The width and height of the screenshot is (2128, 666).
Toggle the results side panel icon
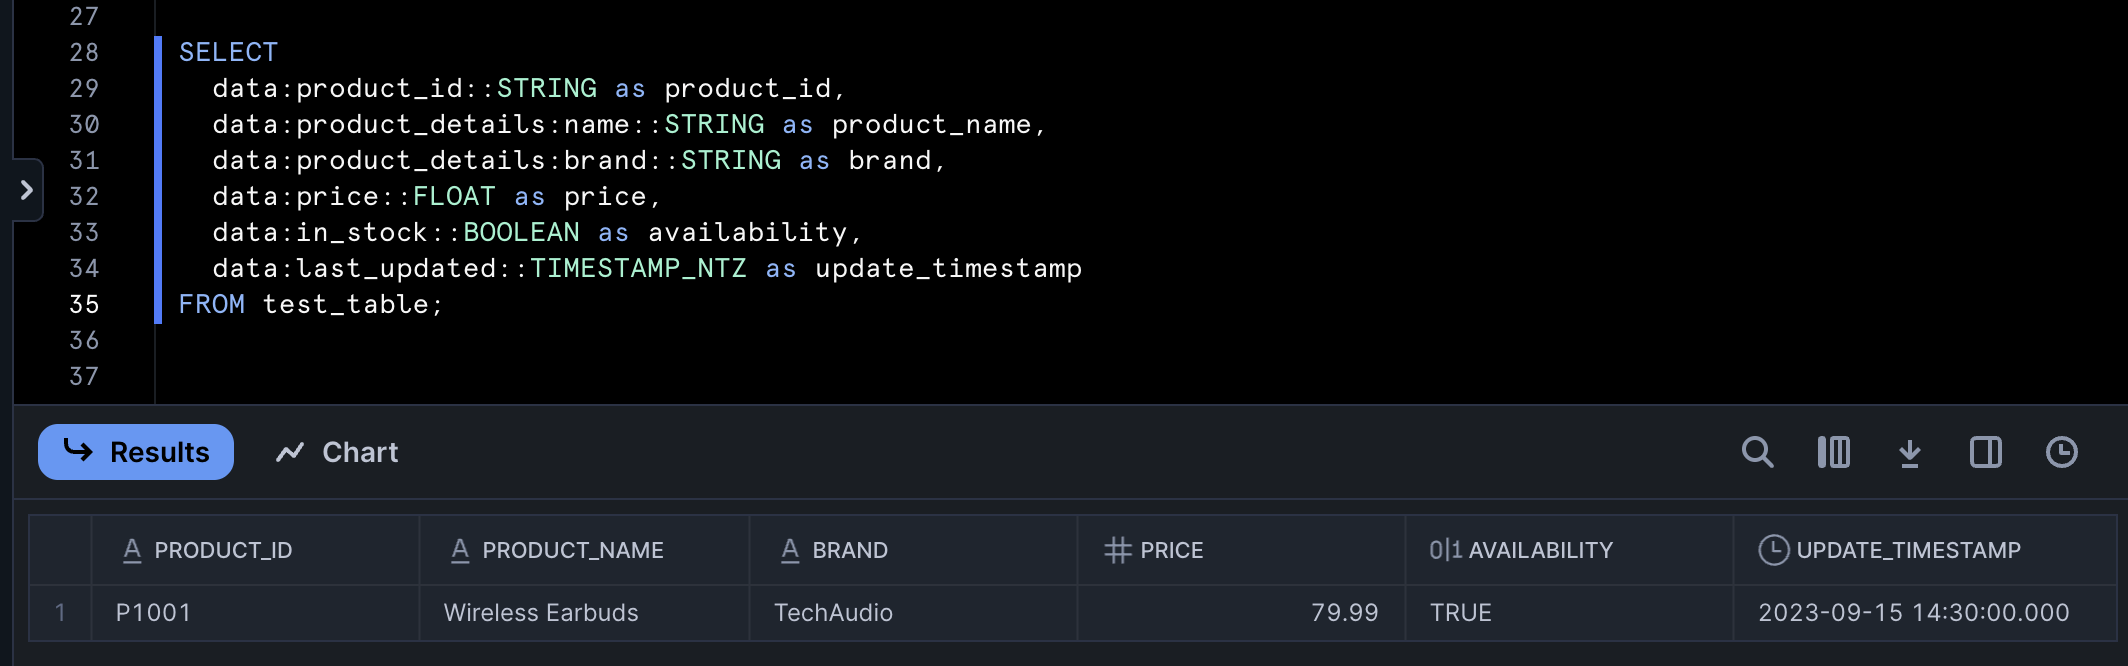tap(1985, 452)
